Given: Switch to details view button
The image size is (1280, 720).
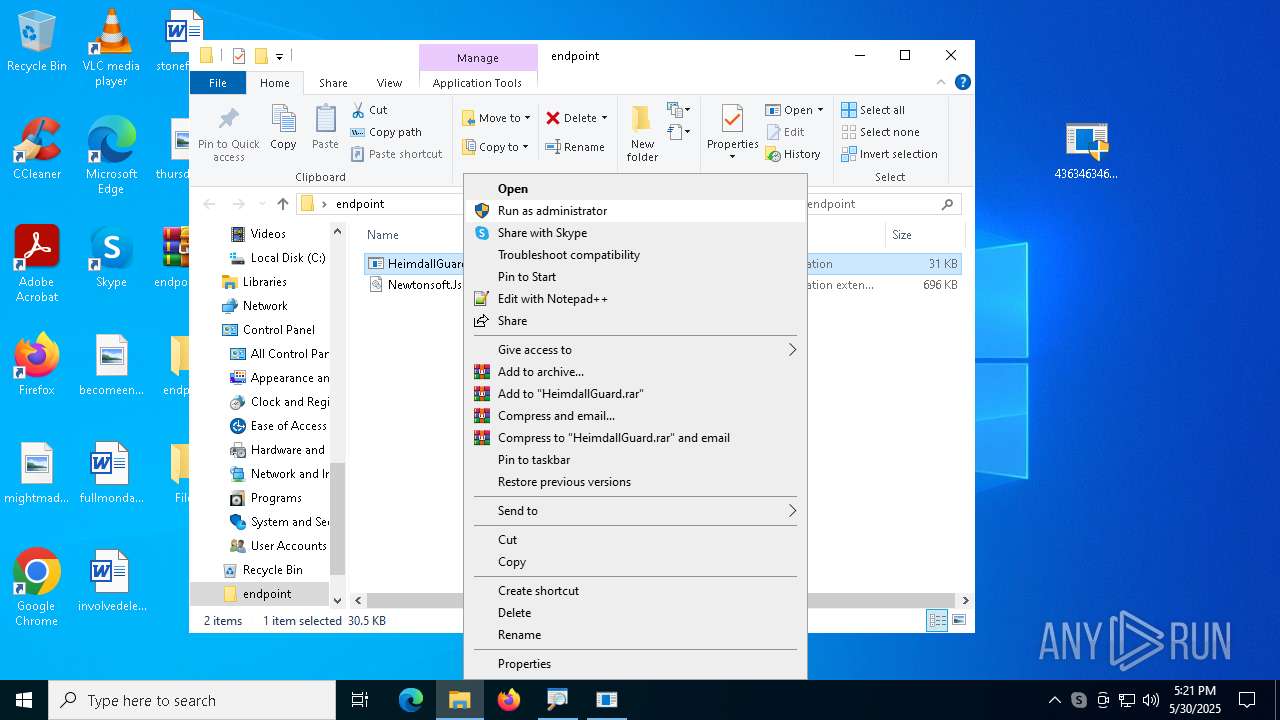Looking at the screenshot, I should [937, 621].
